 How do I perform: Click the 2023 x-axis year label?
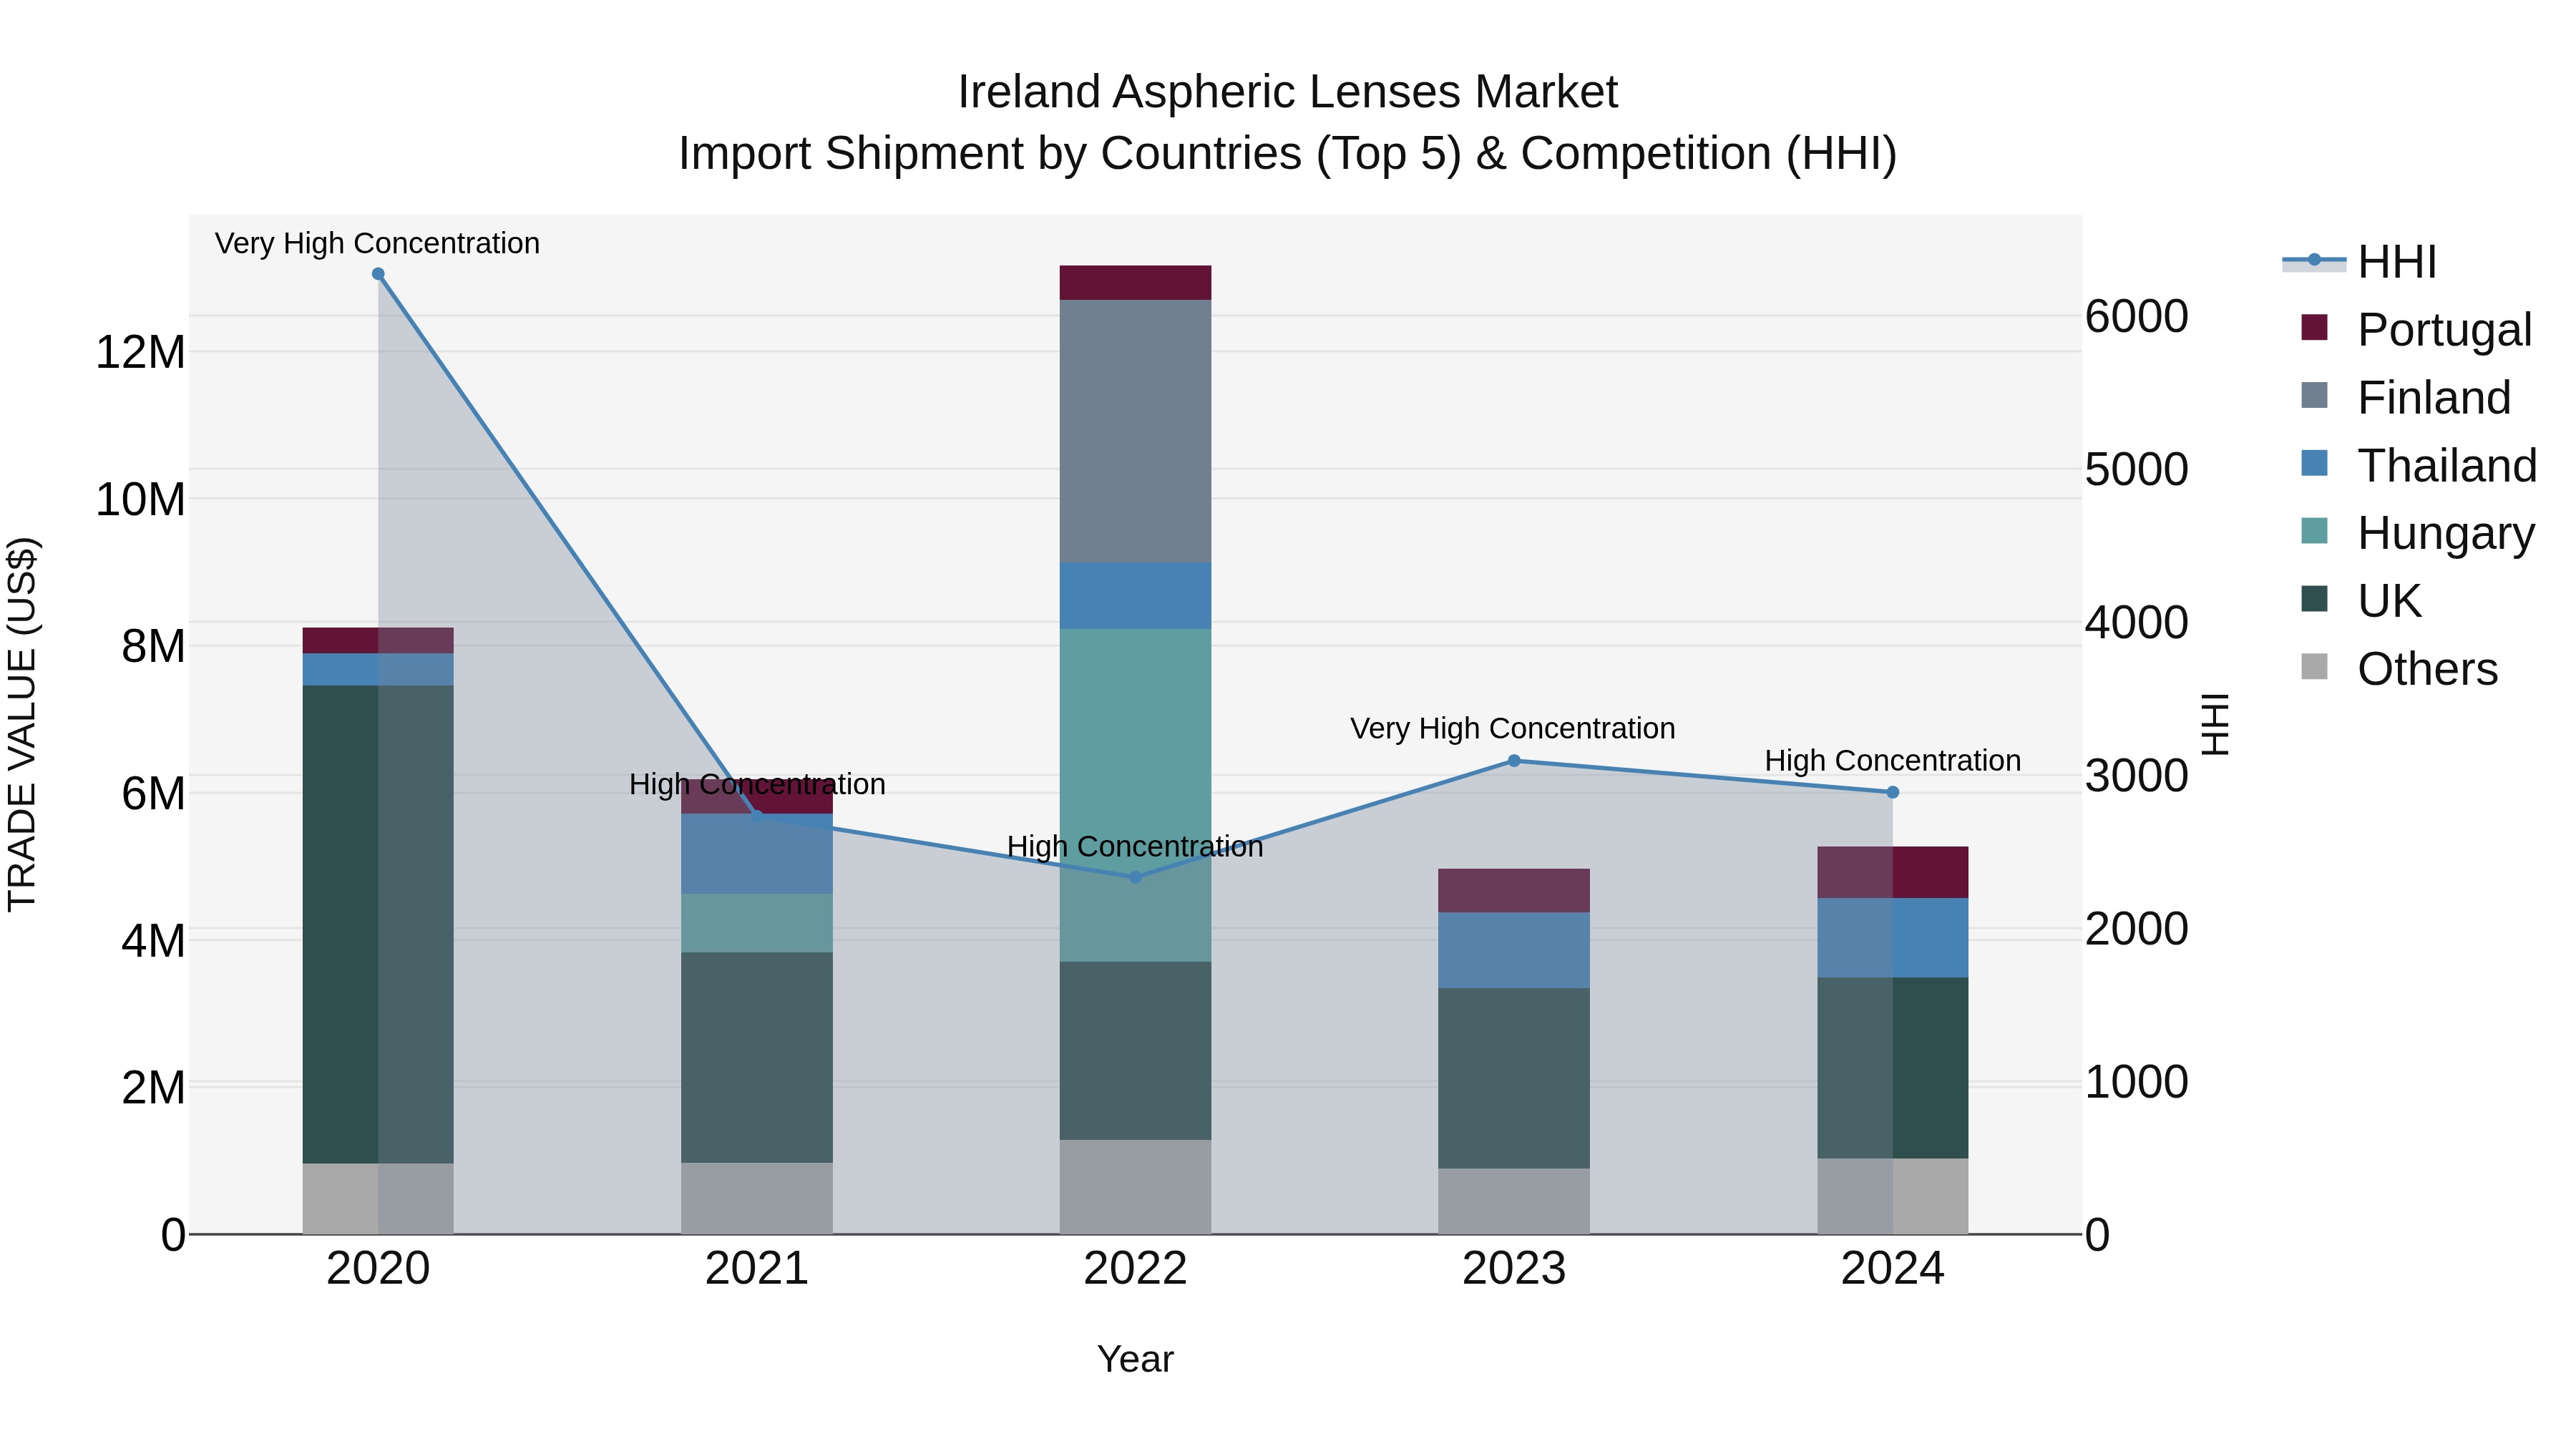1514,1269
